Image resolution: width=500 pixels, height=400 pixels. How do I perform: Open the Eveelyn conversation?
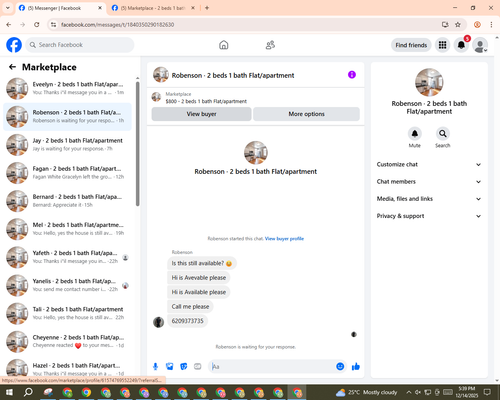click(x=67, y=89)
